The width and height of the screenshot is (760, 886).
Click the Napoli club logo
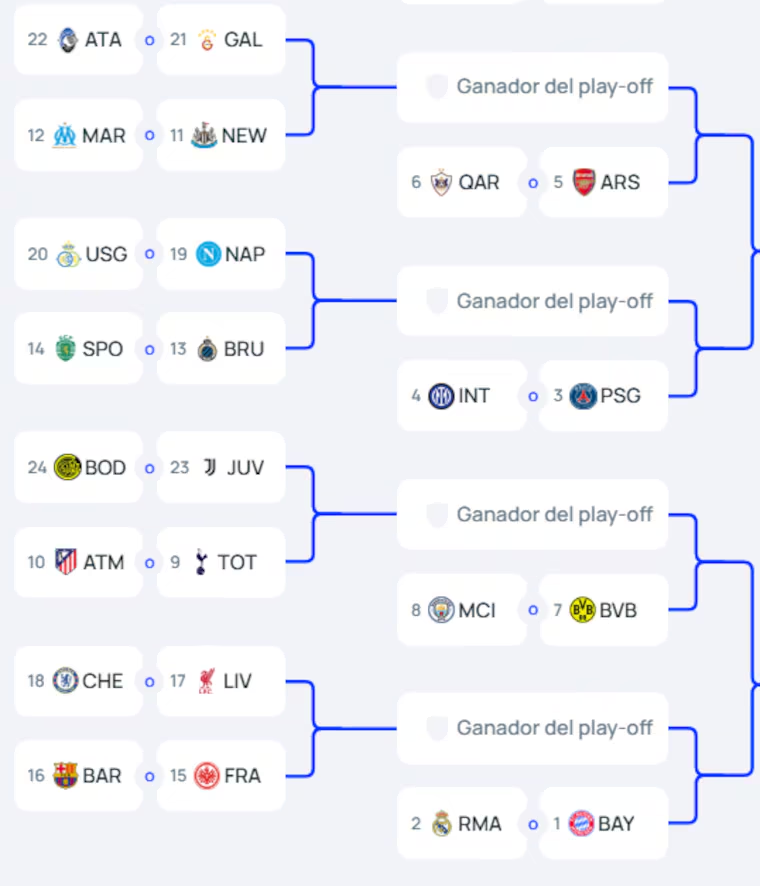[208, 254]
